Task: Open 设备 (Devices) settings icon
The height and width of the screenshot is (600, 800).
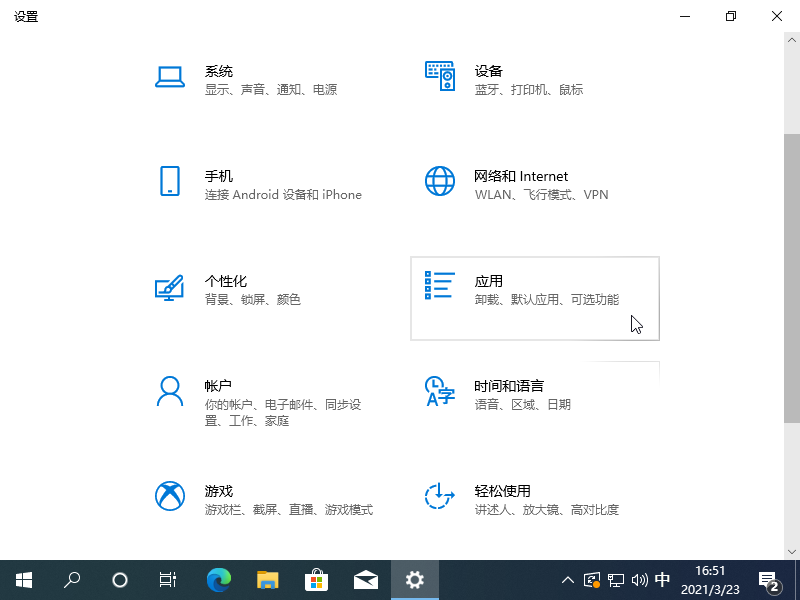Action: click(x=440, y=77)
